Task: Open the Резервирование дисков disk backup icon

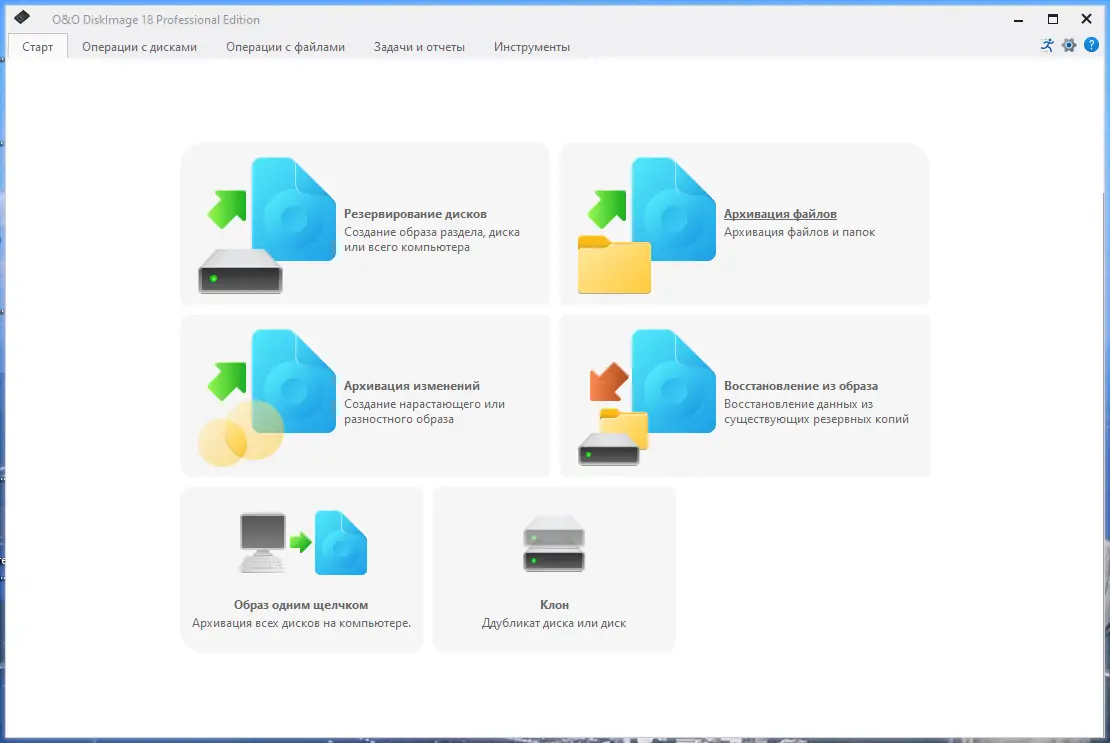Action: click(x=268, y=225)
